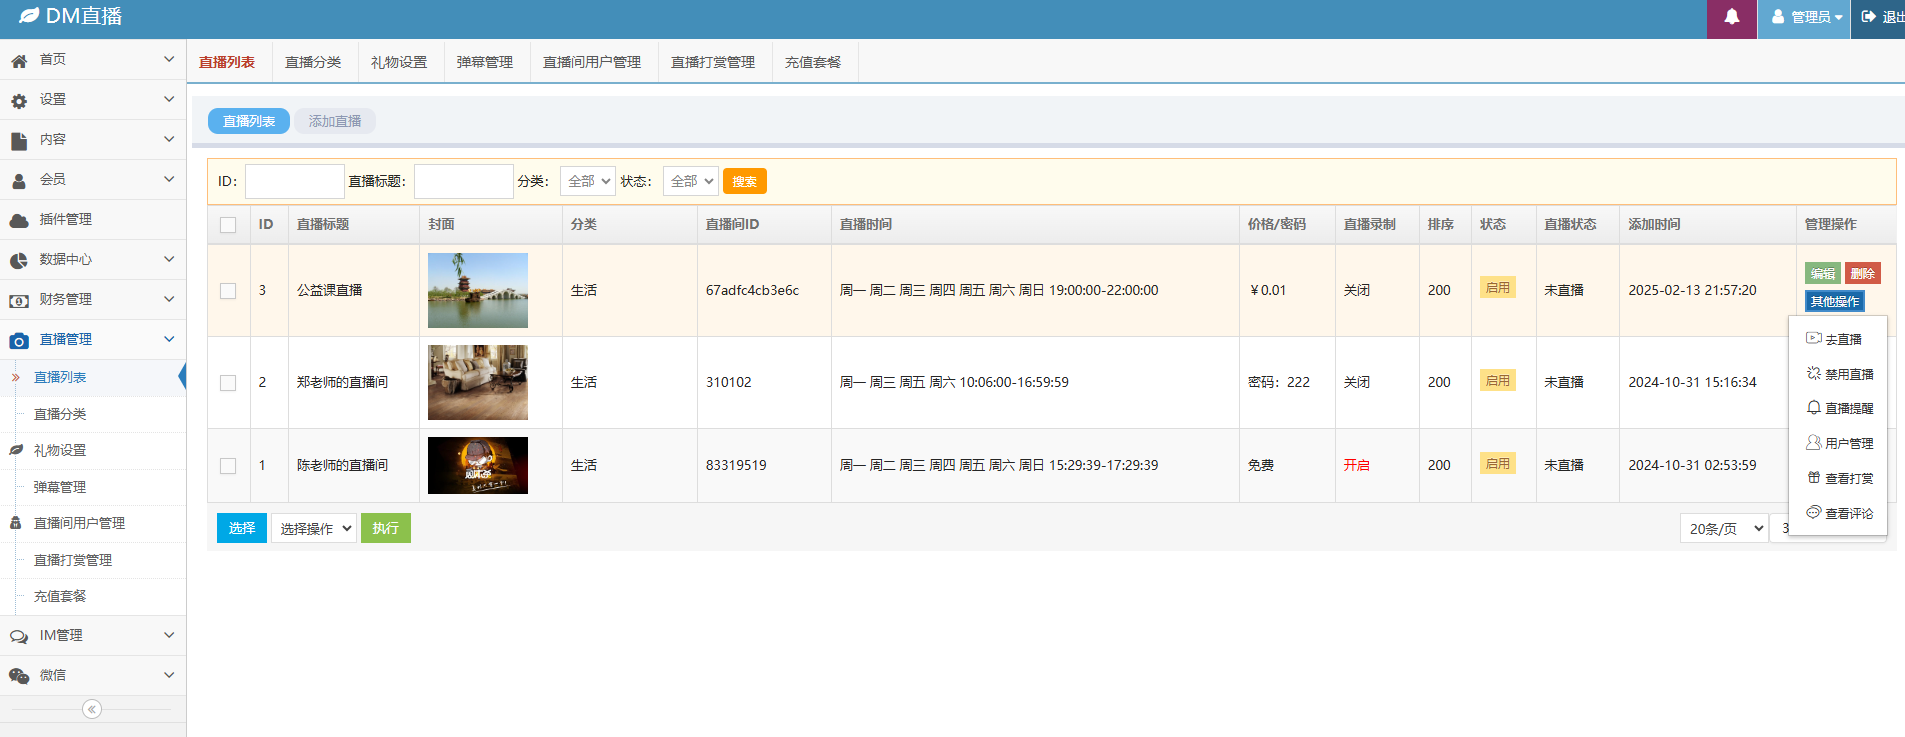Switch to the 礼物设置 tab
This screenshot has height=737, width=1905.
coord(399,62)
